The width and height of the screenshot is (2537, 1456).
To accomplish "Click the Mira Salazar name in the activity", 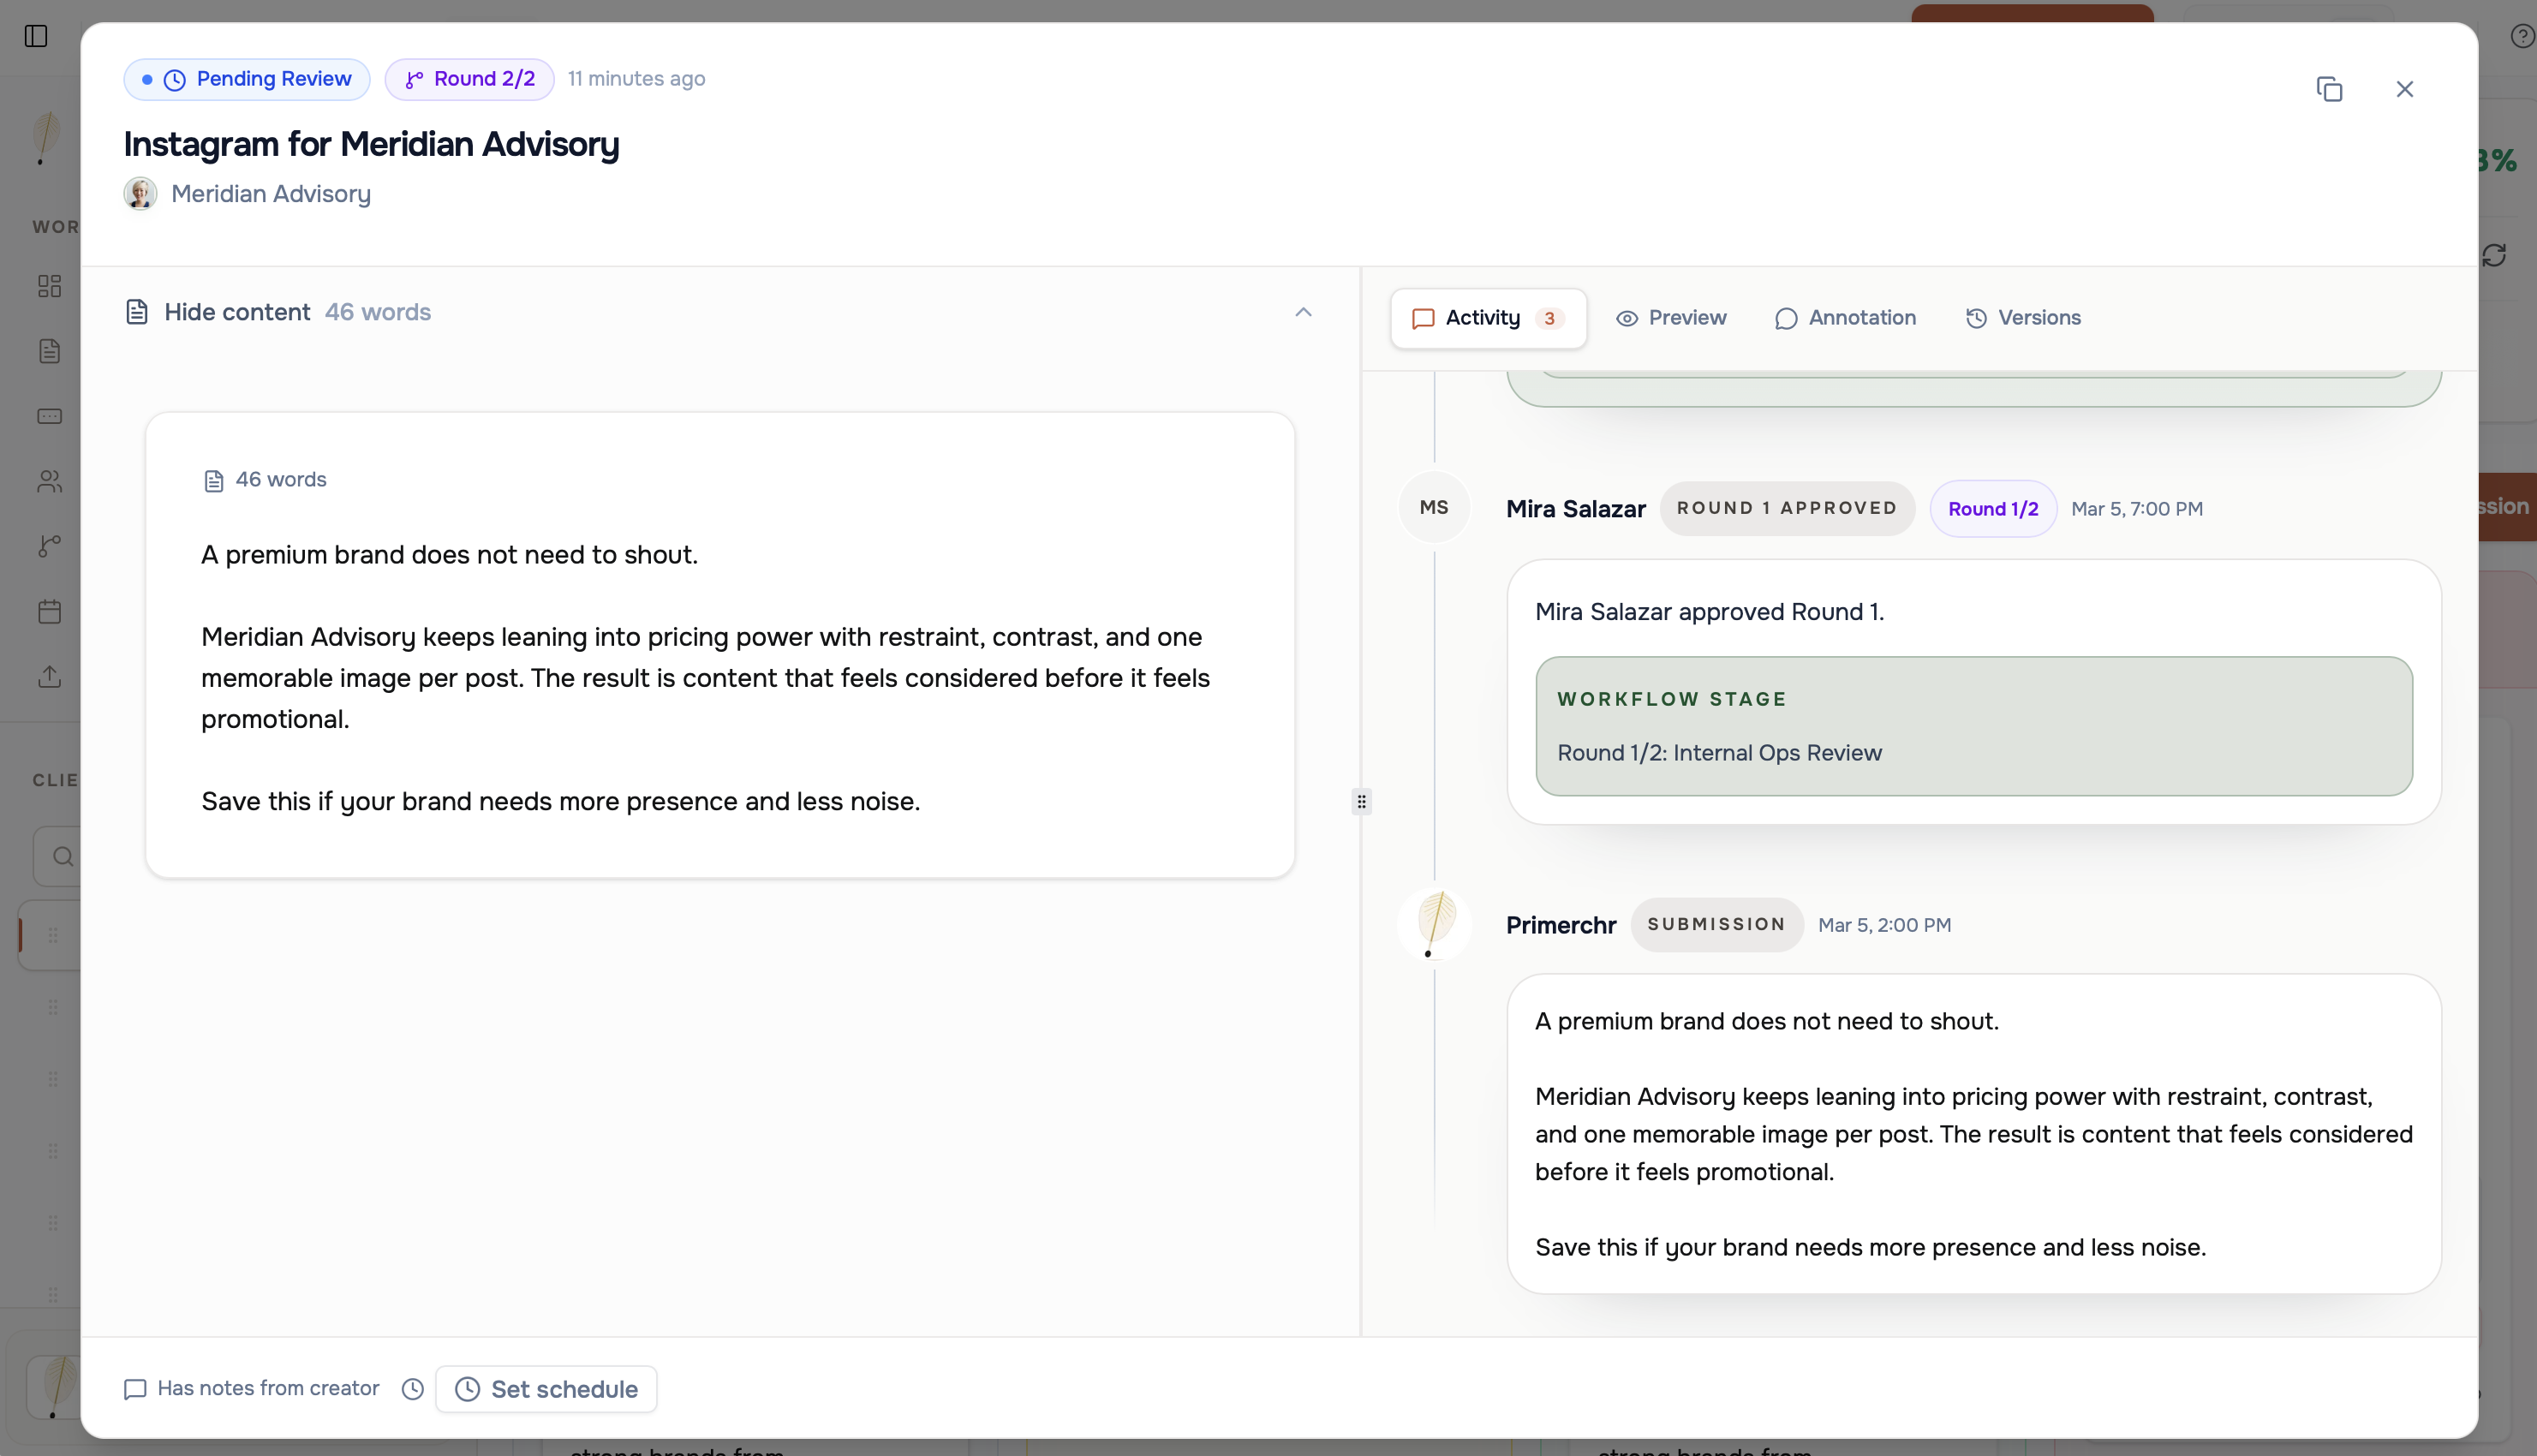I will 1575,509.
